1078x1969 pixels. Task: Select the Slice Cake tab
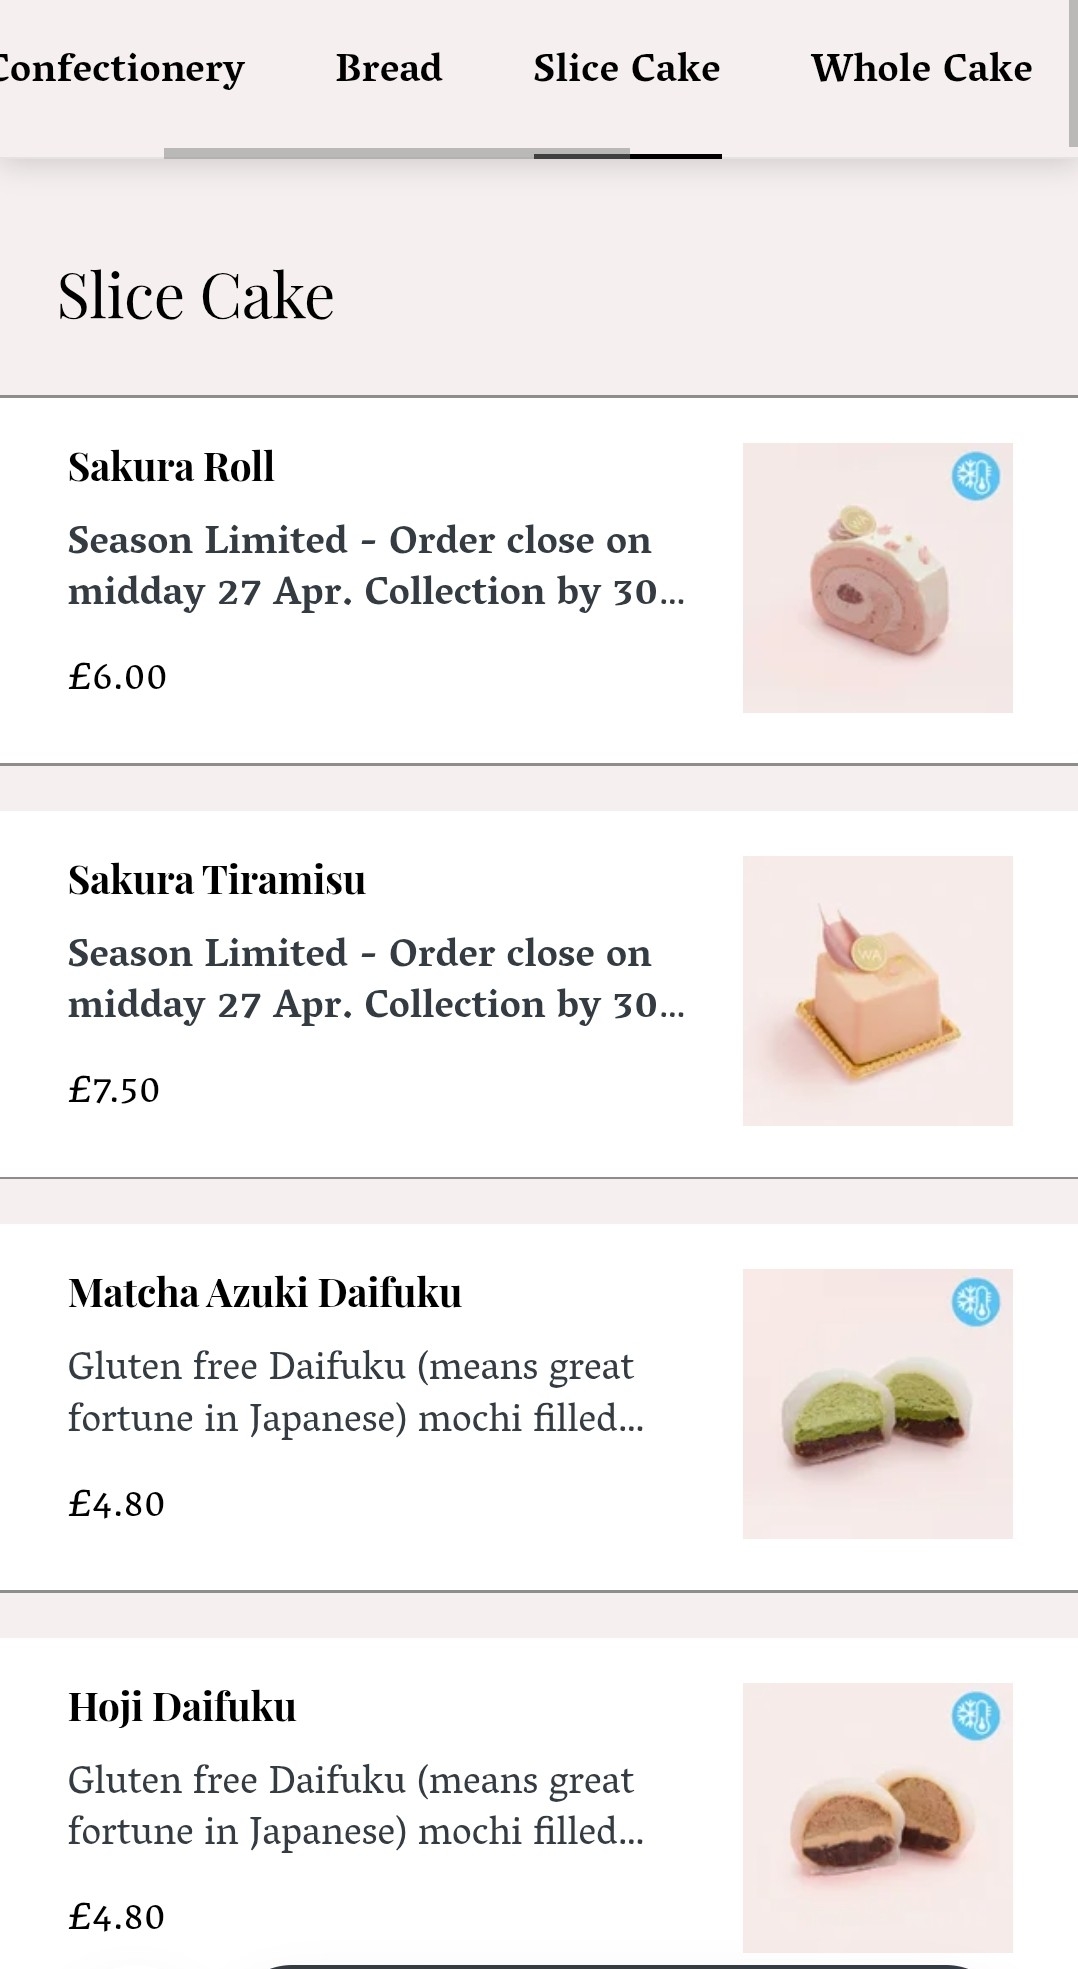[x=626, y=69]
